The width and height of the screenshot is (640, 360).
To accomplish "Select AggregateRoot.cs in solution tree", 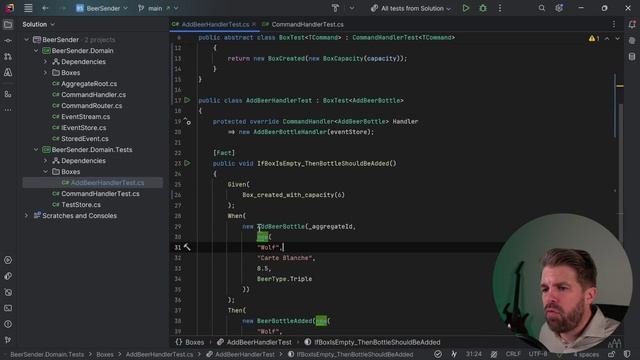I will point(89,84).
